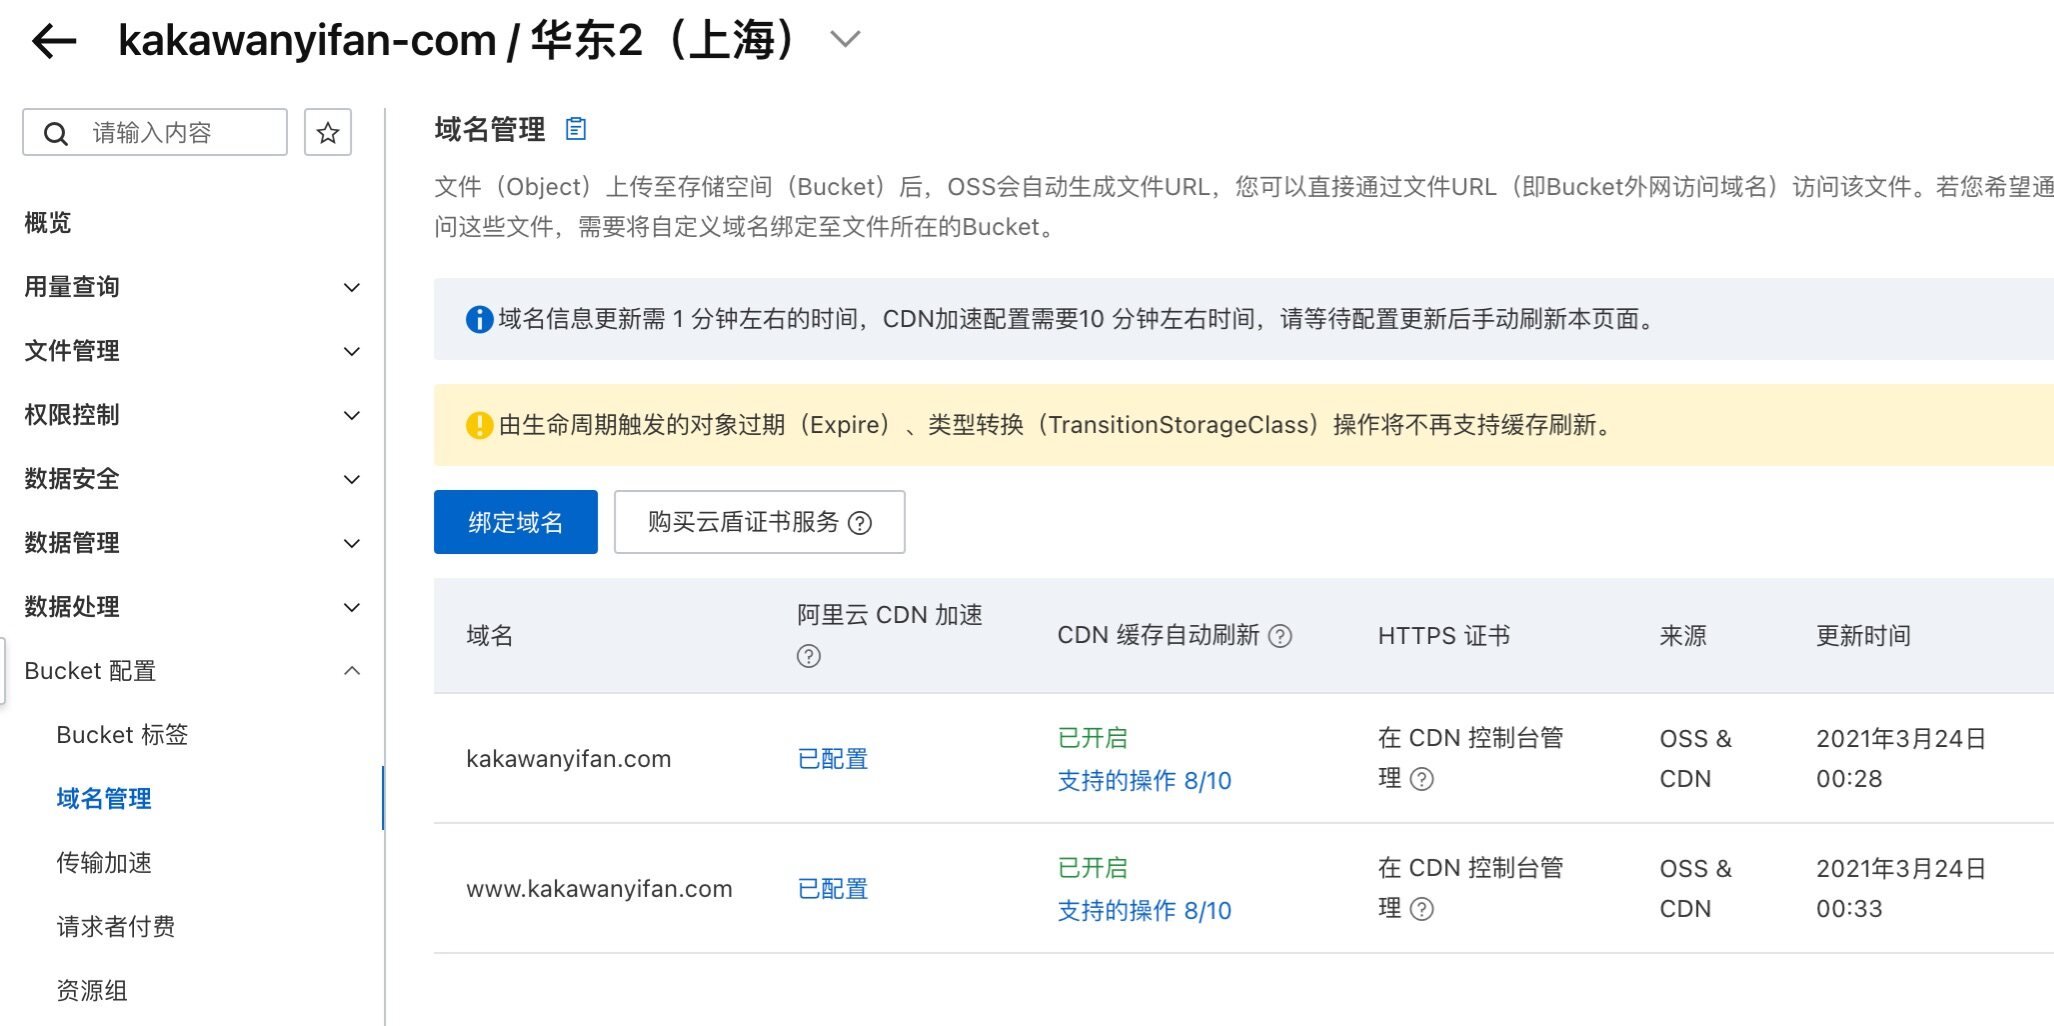Click the document icon beside 域名管理 title
Screen dimensions: 2054x1026
click(576, 129)
